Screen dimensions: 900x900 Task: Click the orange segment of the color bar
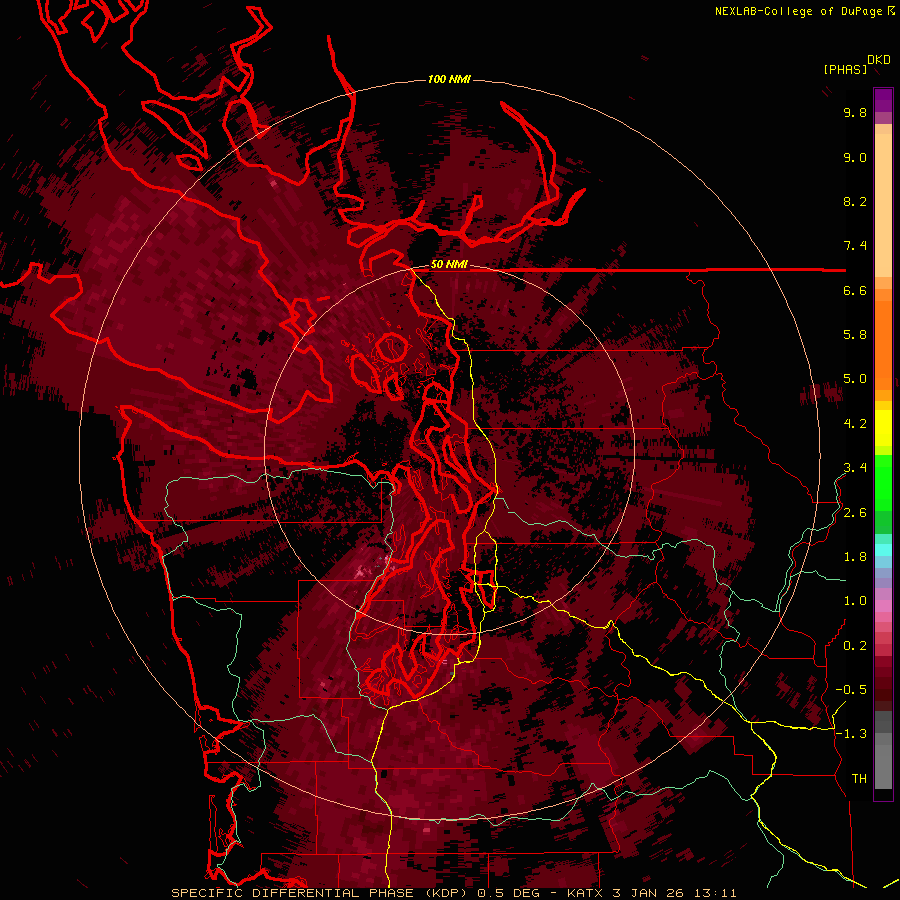(x=883, y=344)
